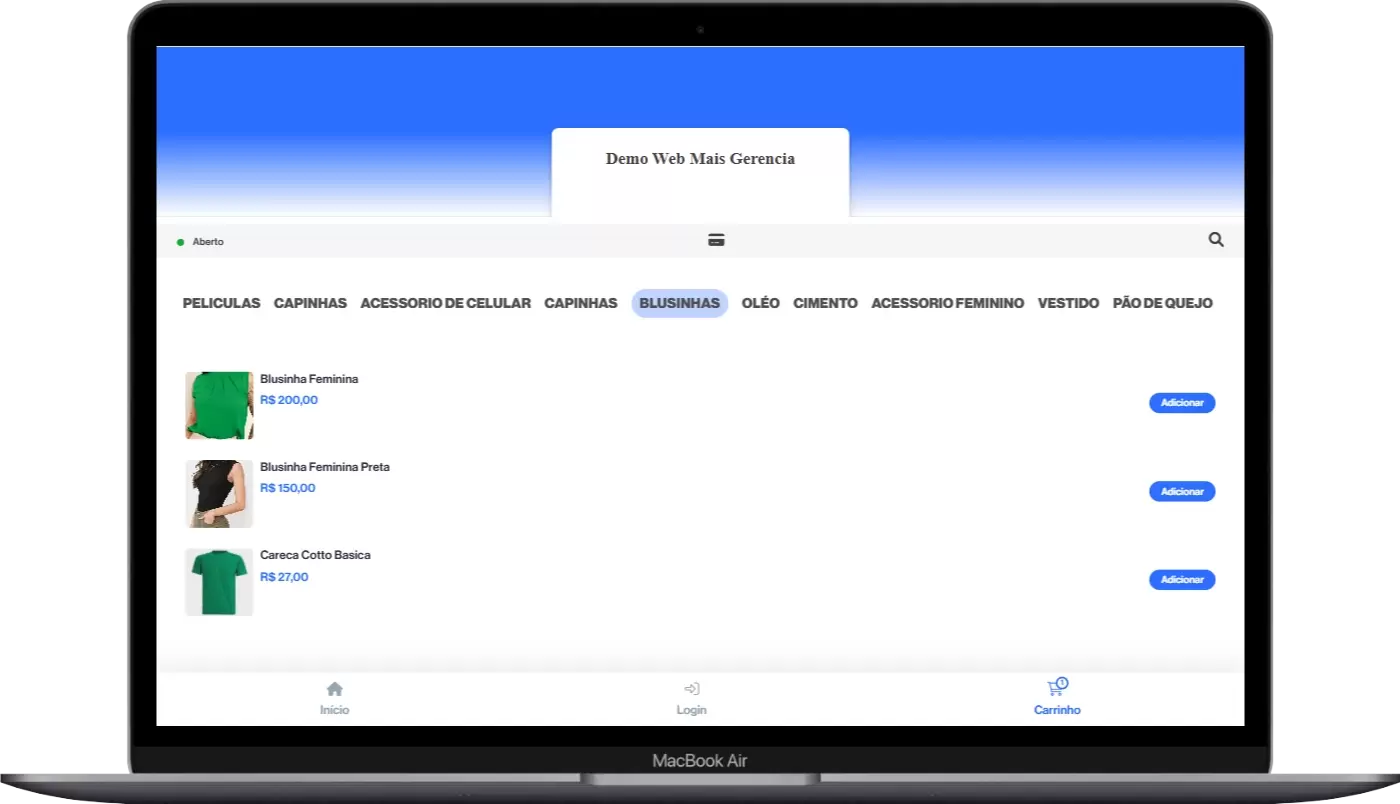Select the home icon above Inicio

(334, 688)
